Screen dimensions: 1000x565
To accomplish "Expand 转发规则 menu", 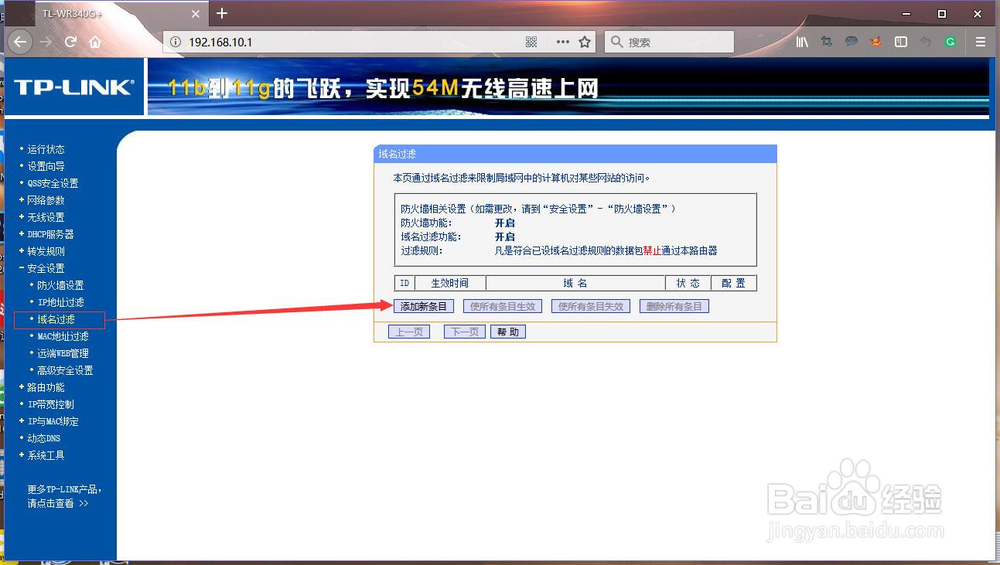I will tap(46, 251).
